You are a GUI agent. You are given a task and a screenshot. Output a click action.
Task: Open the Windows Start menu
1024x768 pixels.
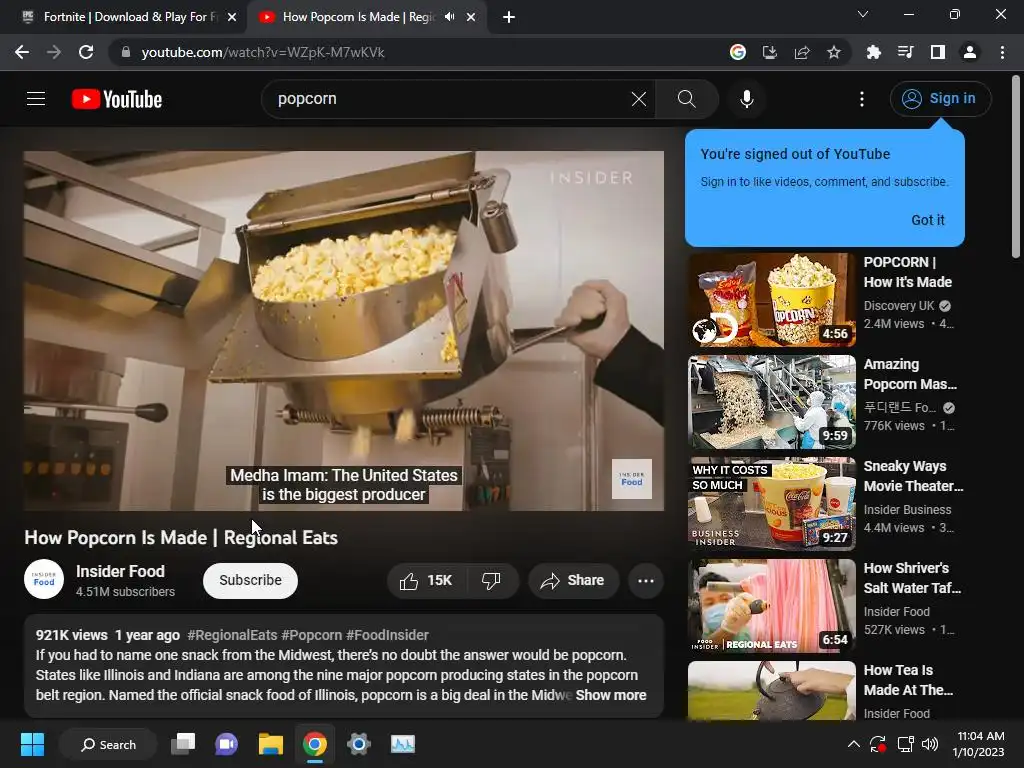pyautogui.click(x=32, y=744)
